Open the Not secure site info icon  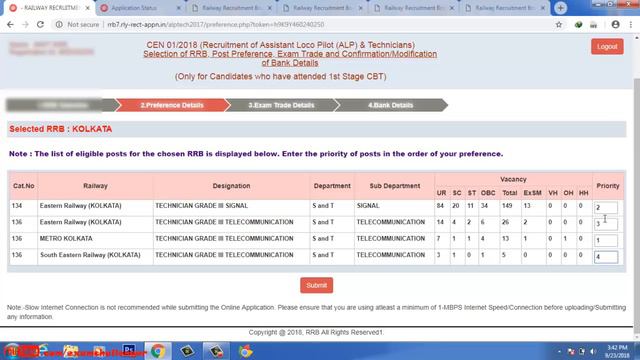point(59,24)
